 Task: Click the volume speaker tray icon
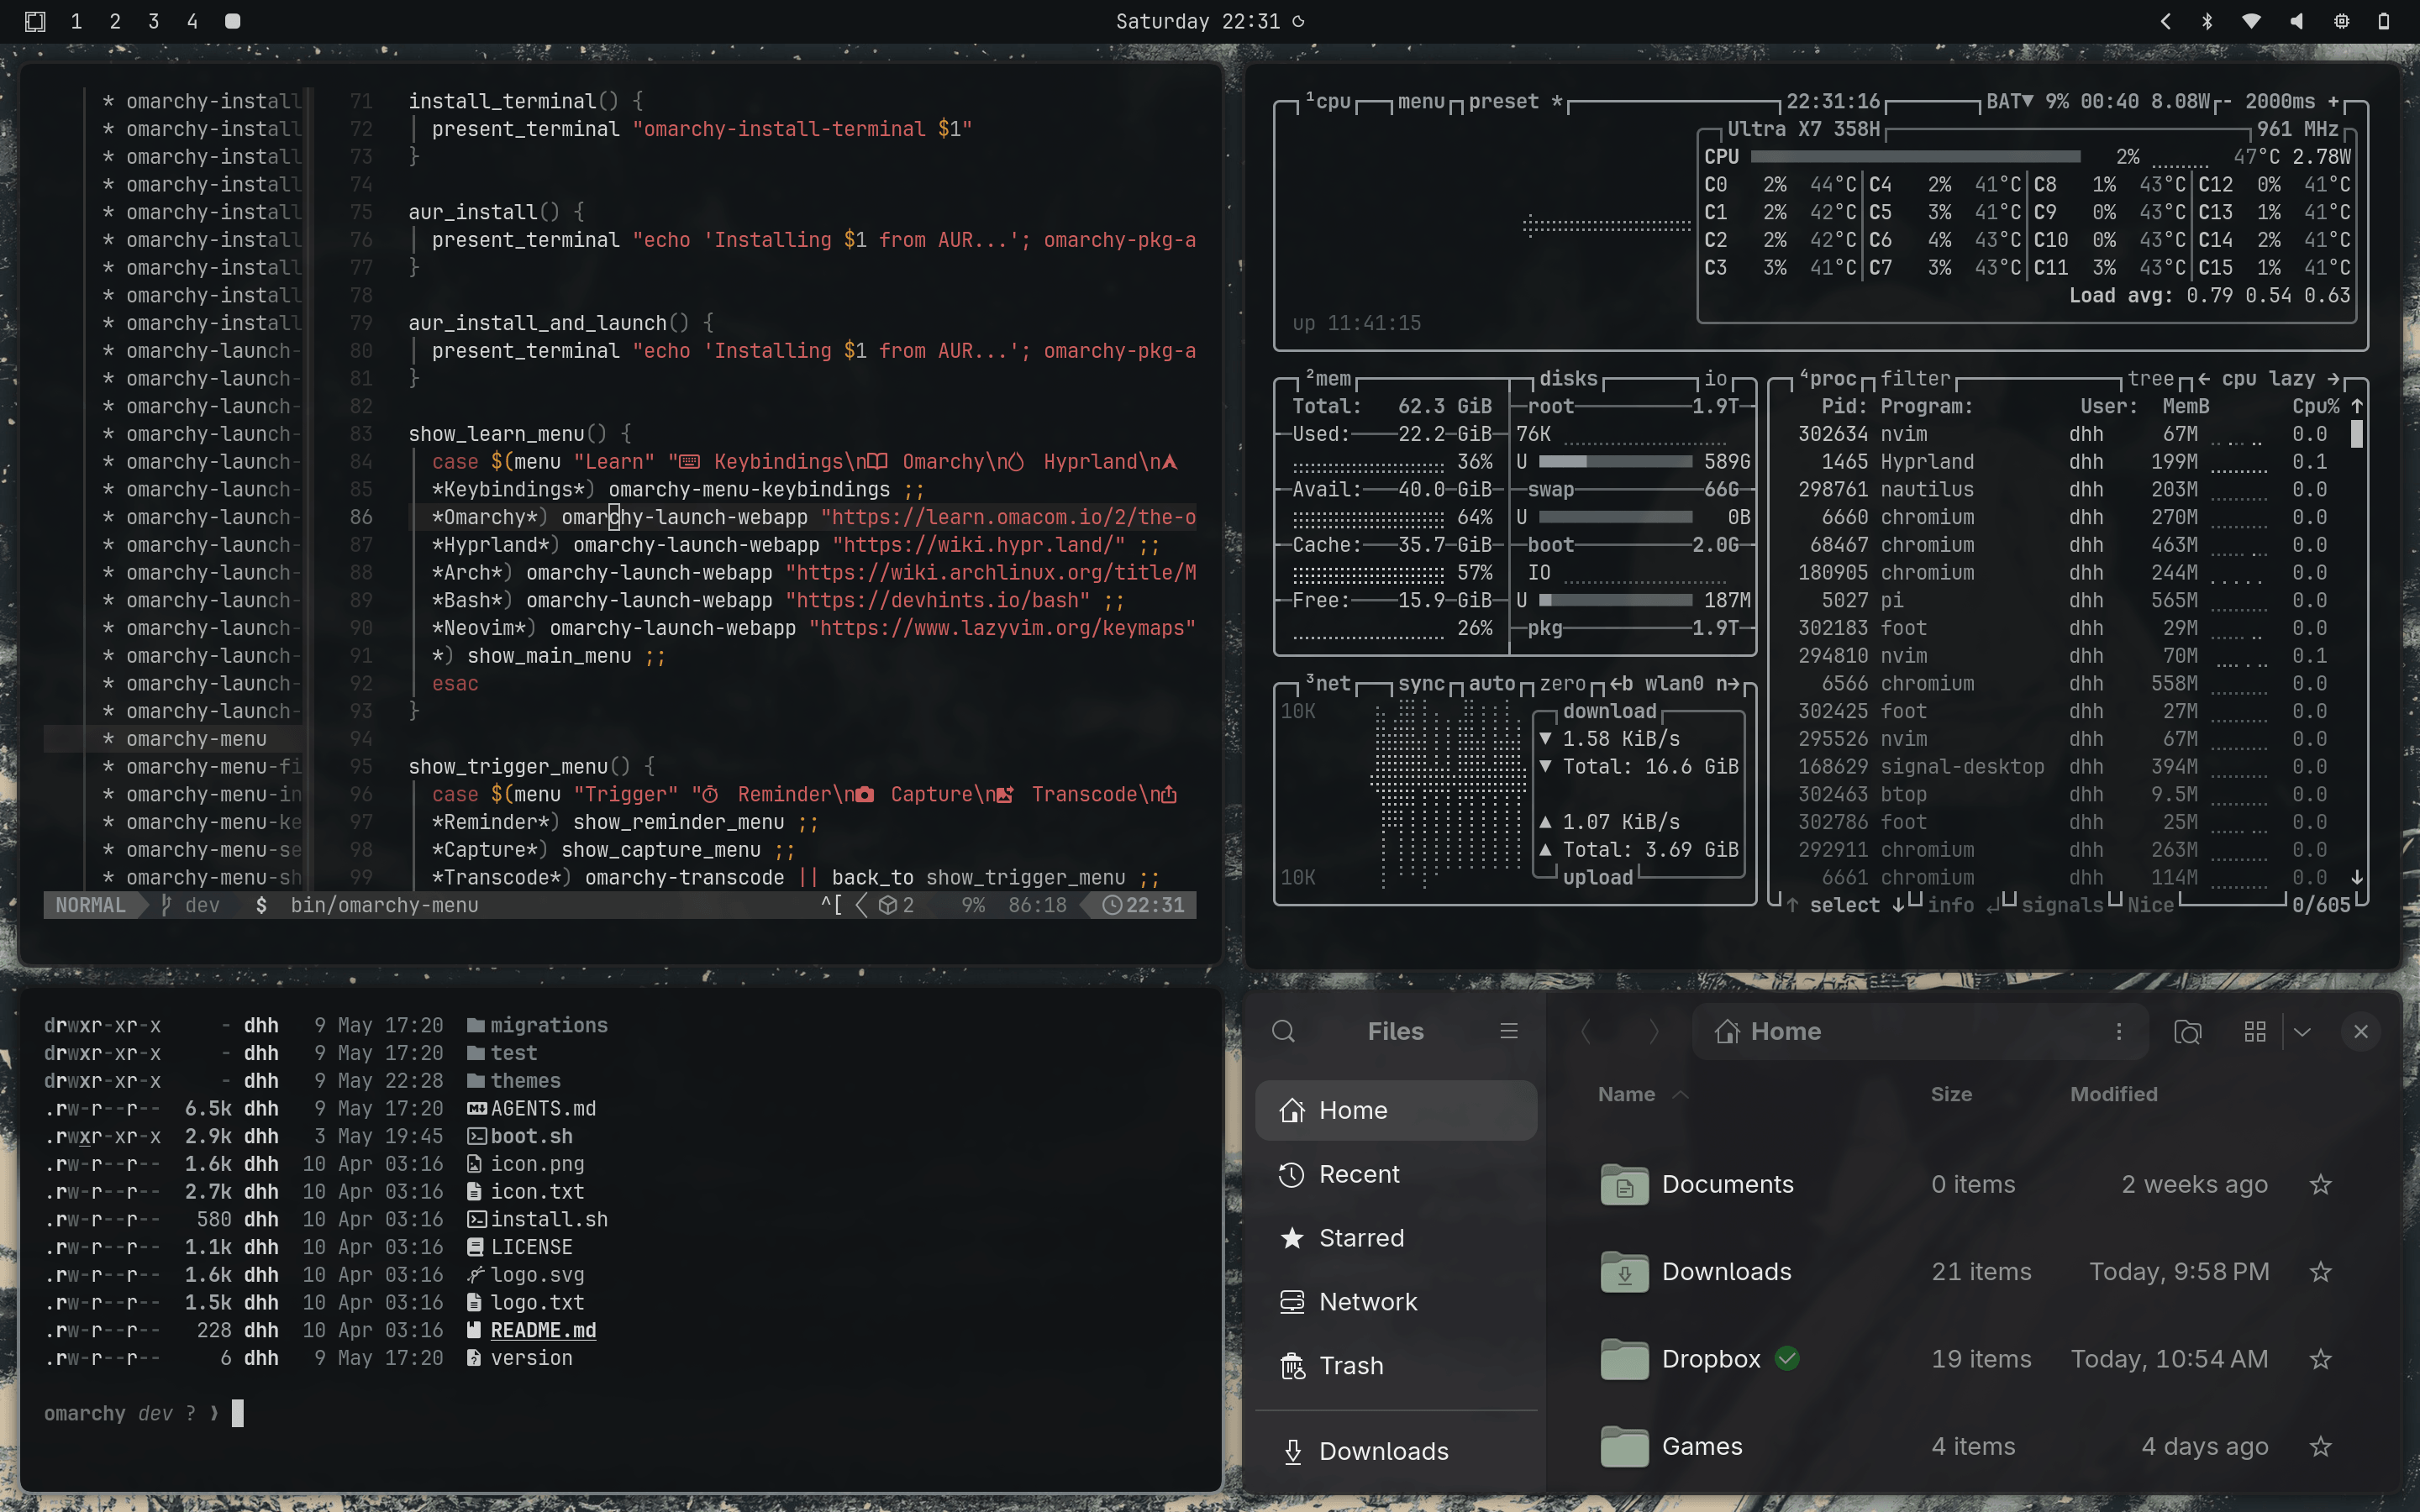tap(2296, 21)
